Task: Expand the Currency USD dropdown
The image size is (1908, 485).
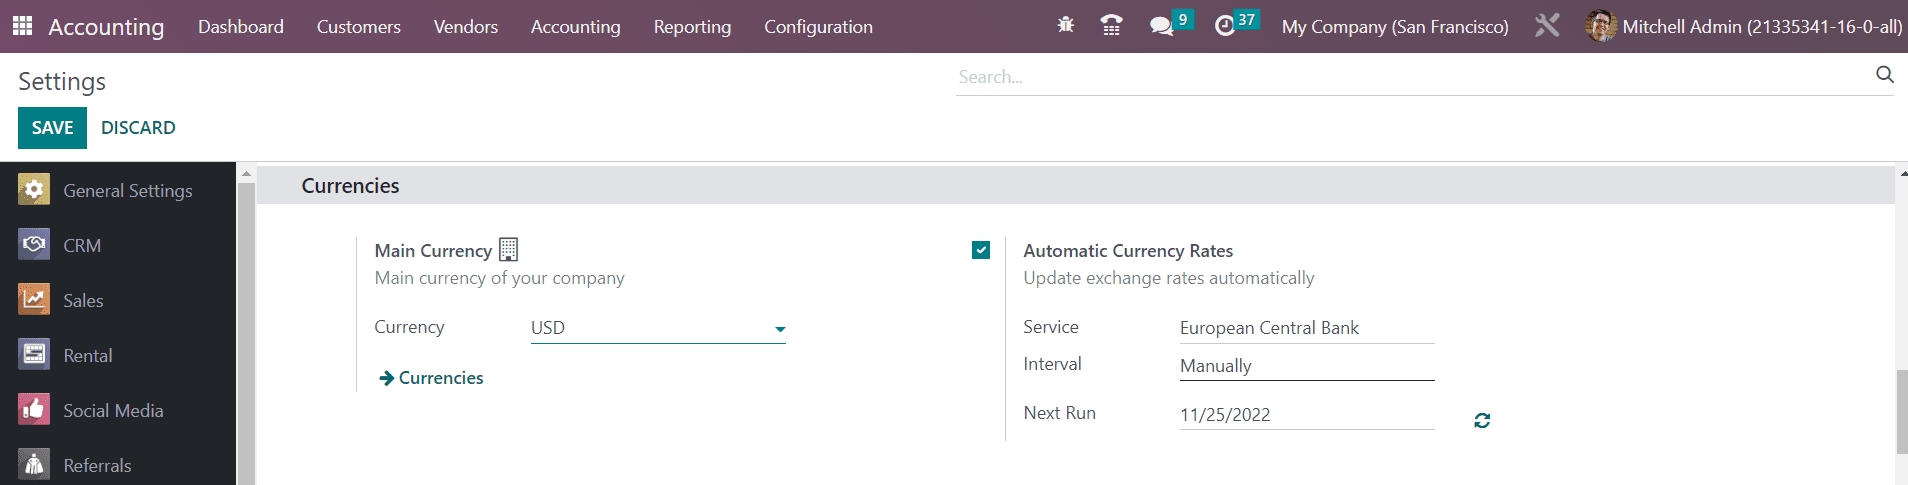Action: click(658, 328)
